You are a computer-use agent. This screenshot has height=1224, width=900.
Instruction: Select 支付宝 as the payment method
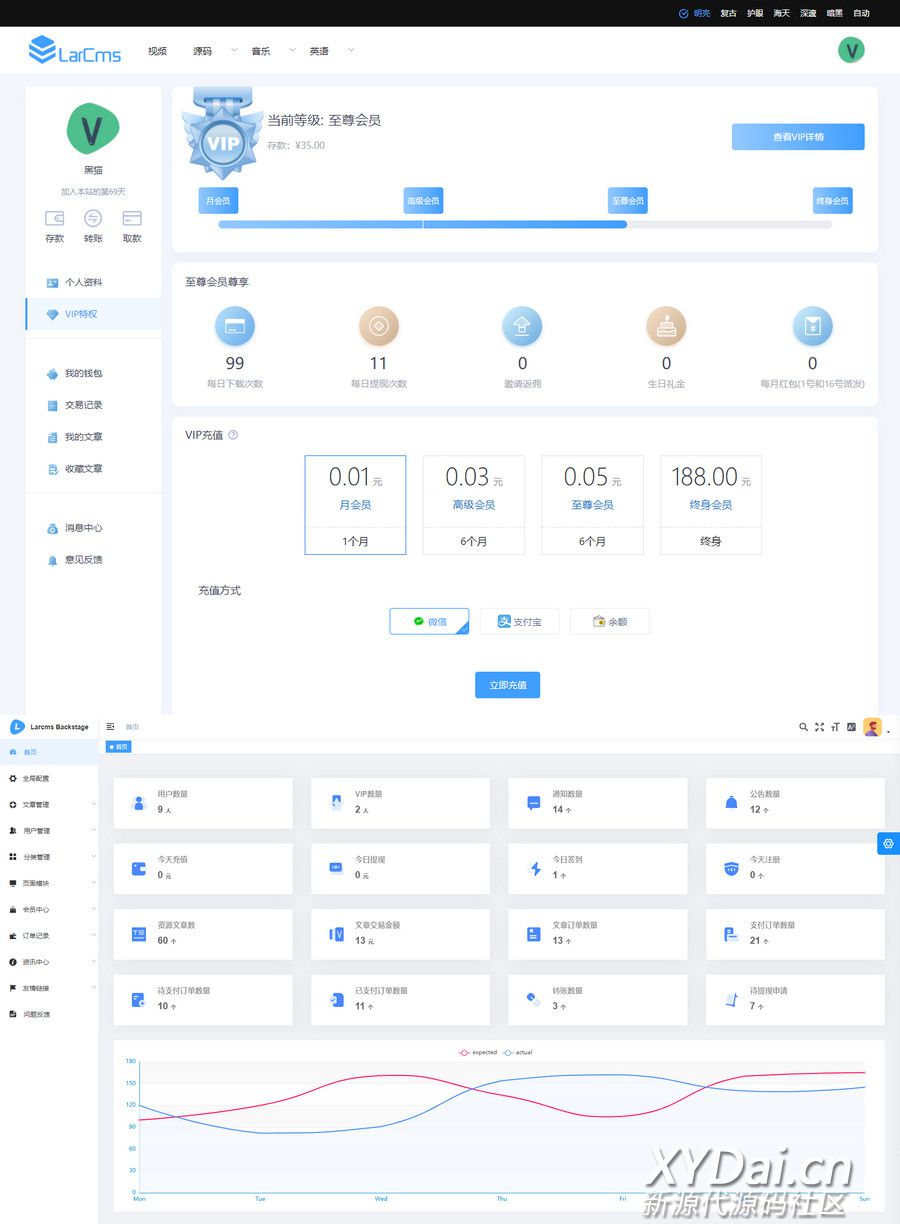tap(519, 621)
